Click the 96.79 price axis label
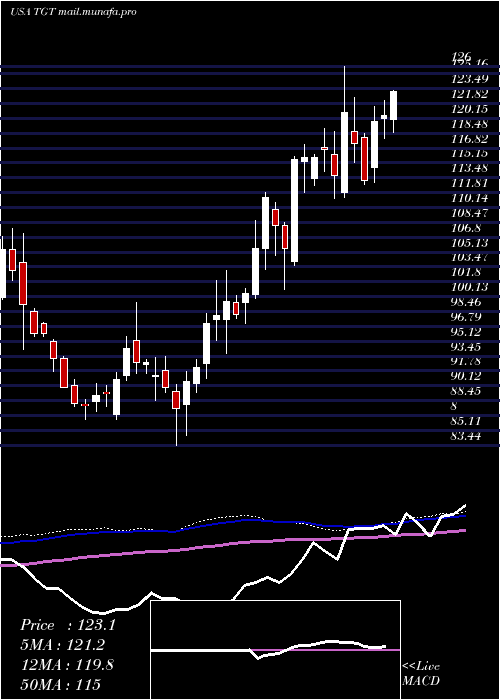The image size is (500, 700). 466,317
